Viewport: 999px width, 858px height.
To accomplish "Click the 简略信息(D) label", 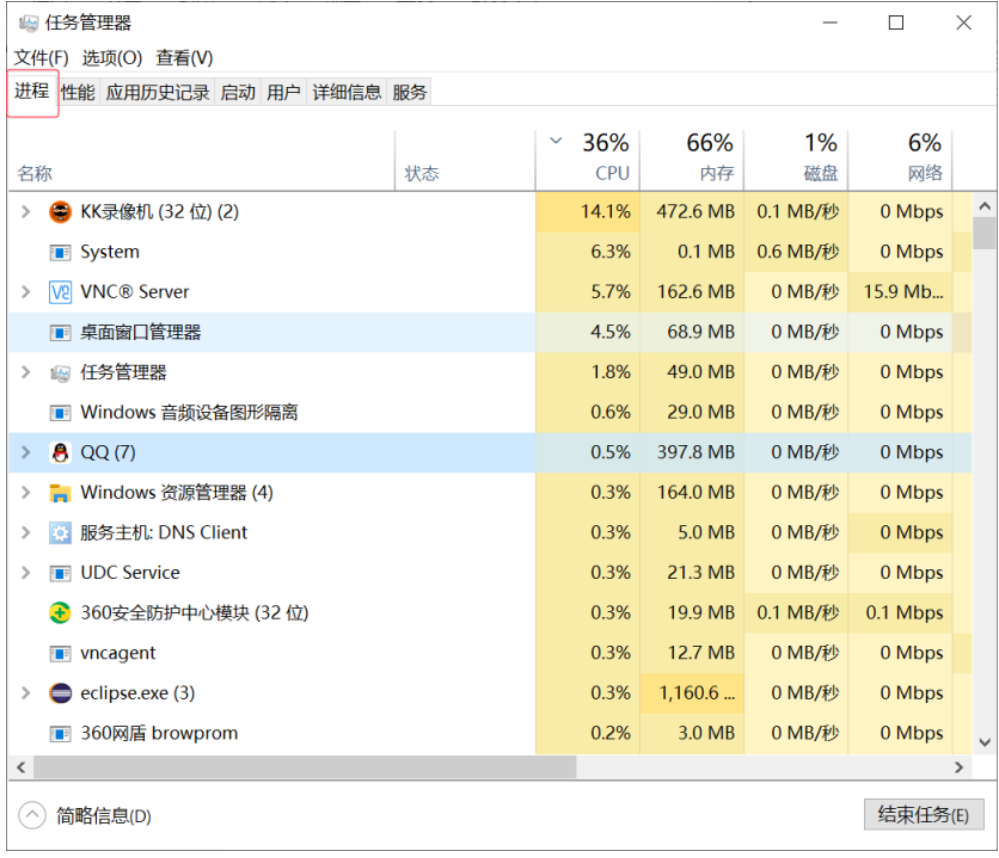I will point(104,816).
